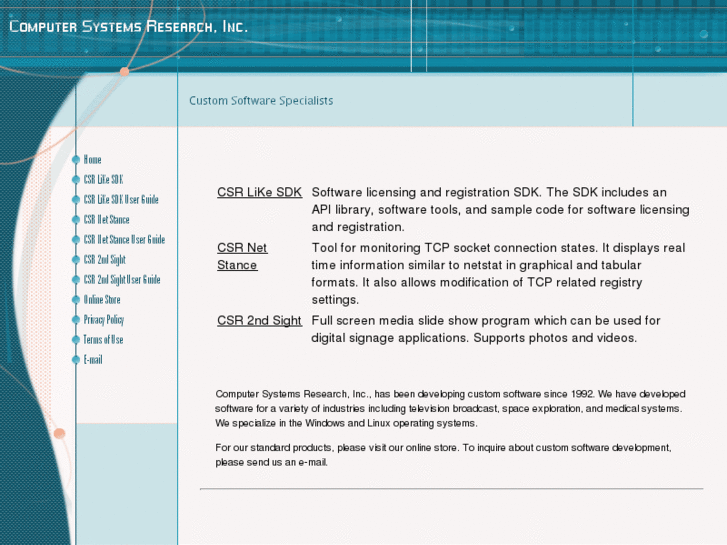
Task: Click the bullet icon beside Online Store
Action: 76,300
